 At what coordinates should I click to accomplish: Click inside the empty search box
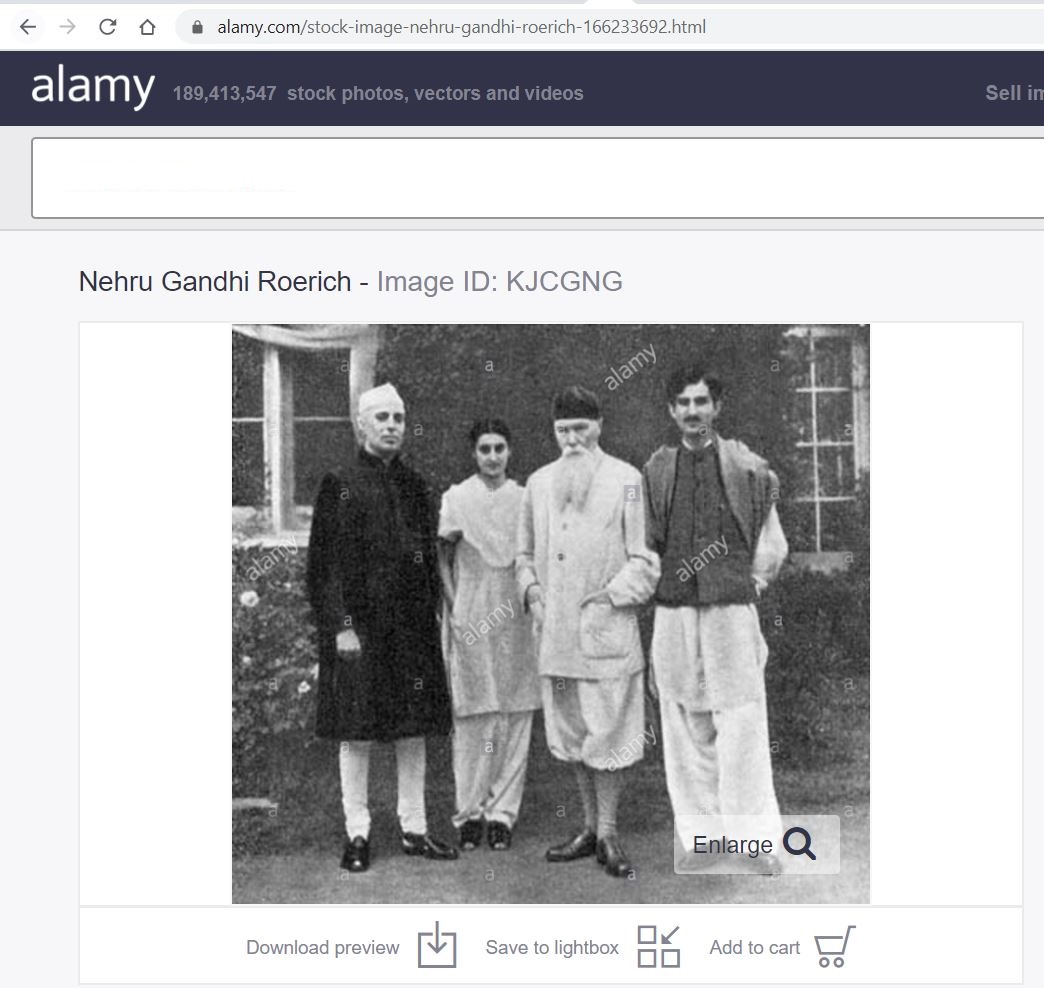click(537, 178)
